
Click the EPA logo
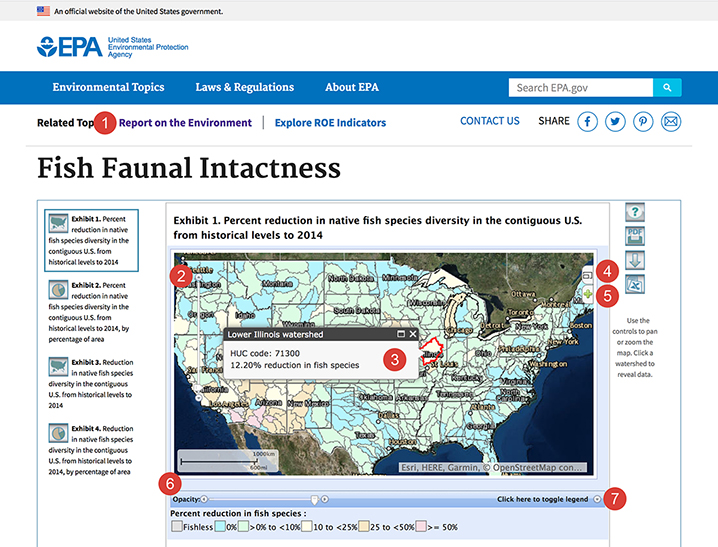(x=112, y=47)
